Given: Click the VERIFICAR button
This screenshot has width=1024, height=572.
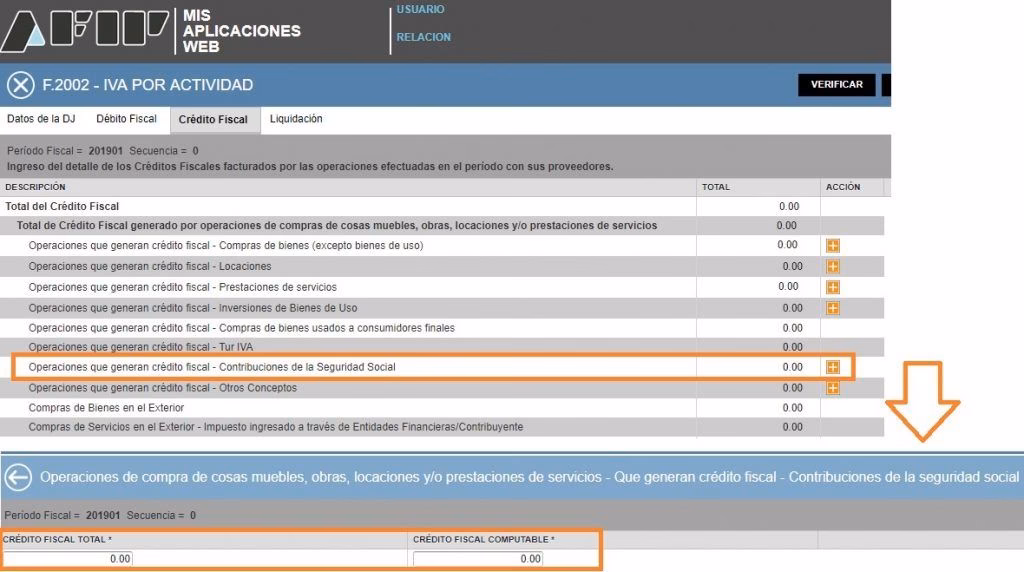Looking at the screenshot, I should [x=837, y=85].
